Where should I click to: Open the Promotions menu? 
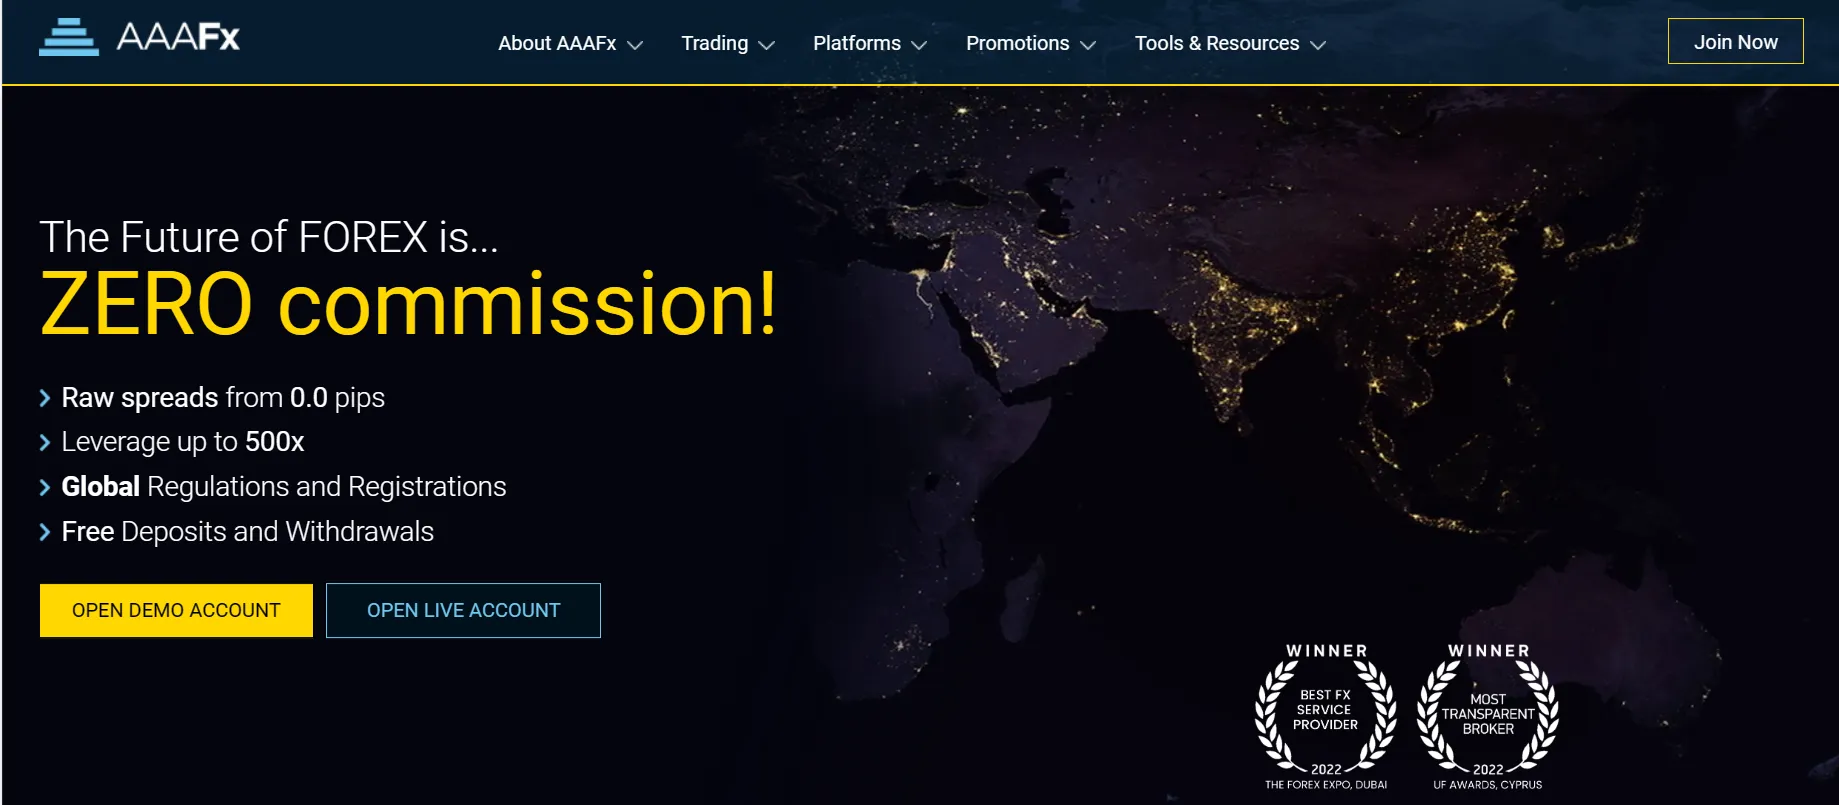point(1017,43)
